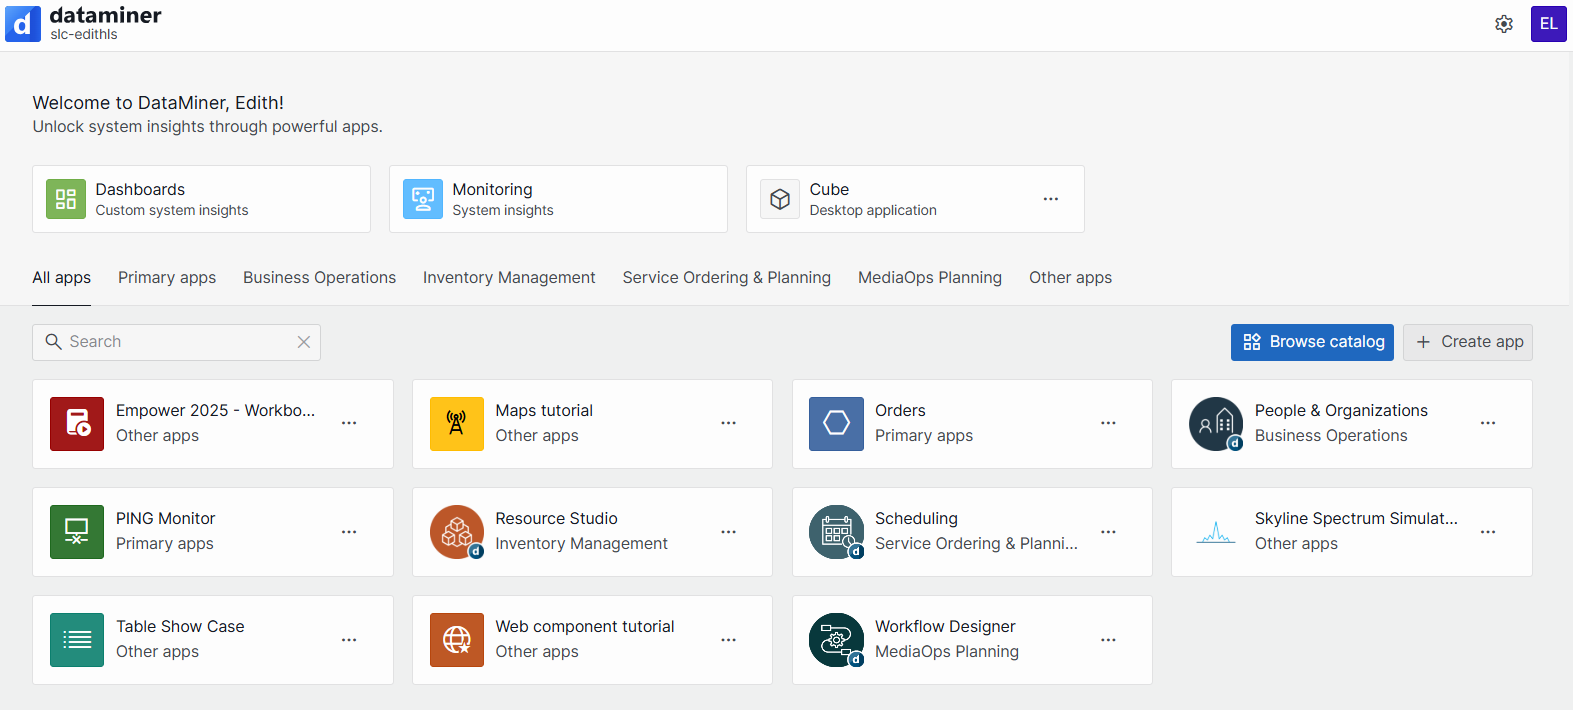Click the Cube box icon

pos(780,199)
